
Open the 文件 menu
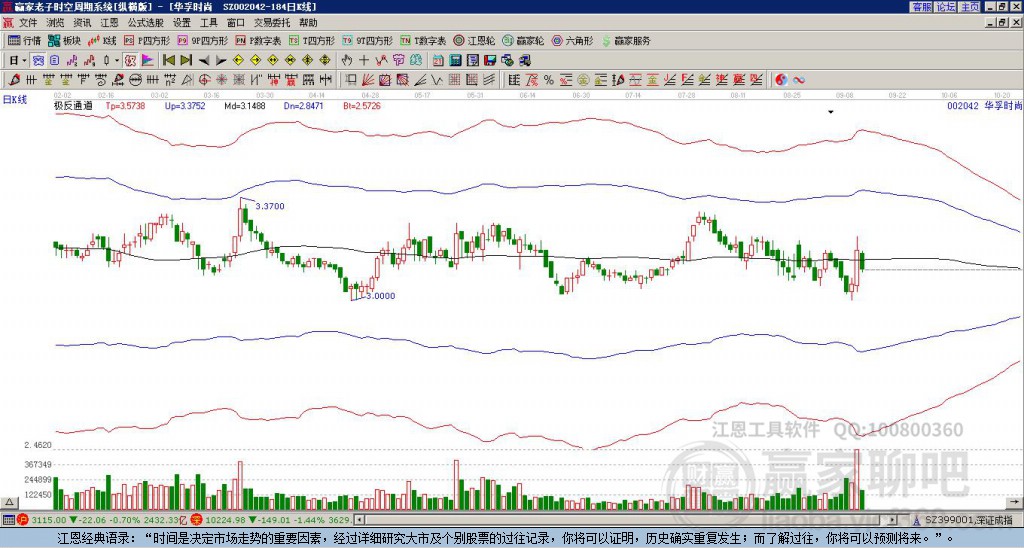[x=28, y=23]
